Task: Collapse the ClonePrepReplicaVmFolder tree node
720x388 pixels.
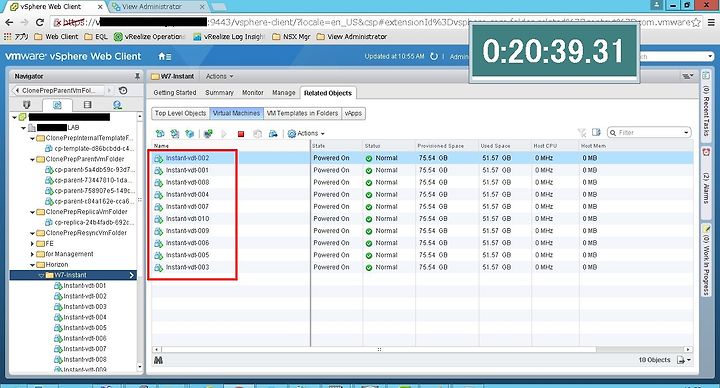Action: [32, 212]
